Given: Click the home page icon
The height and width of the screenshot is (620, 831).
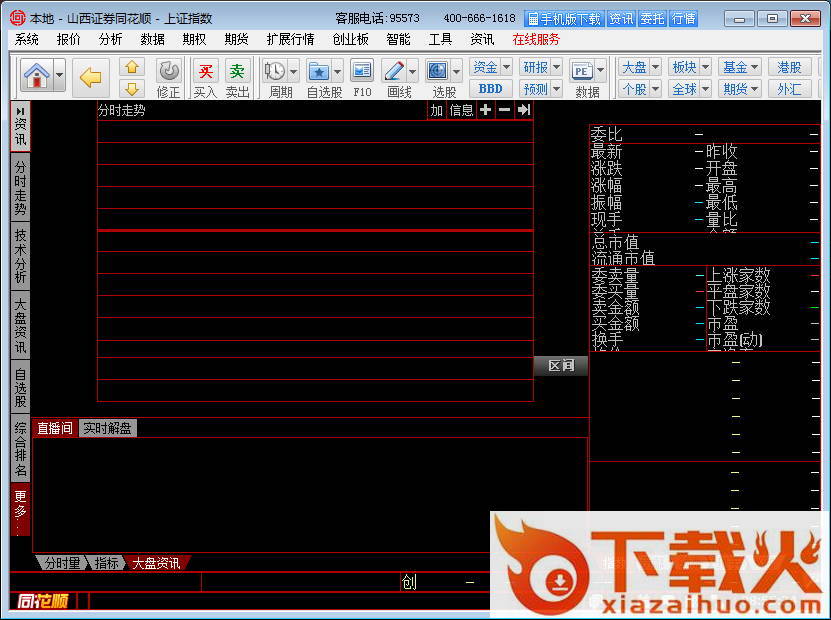Looking at the screenshot, I should point(37,75).
